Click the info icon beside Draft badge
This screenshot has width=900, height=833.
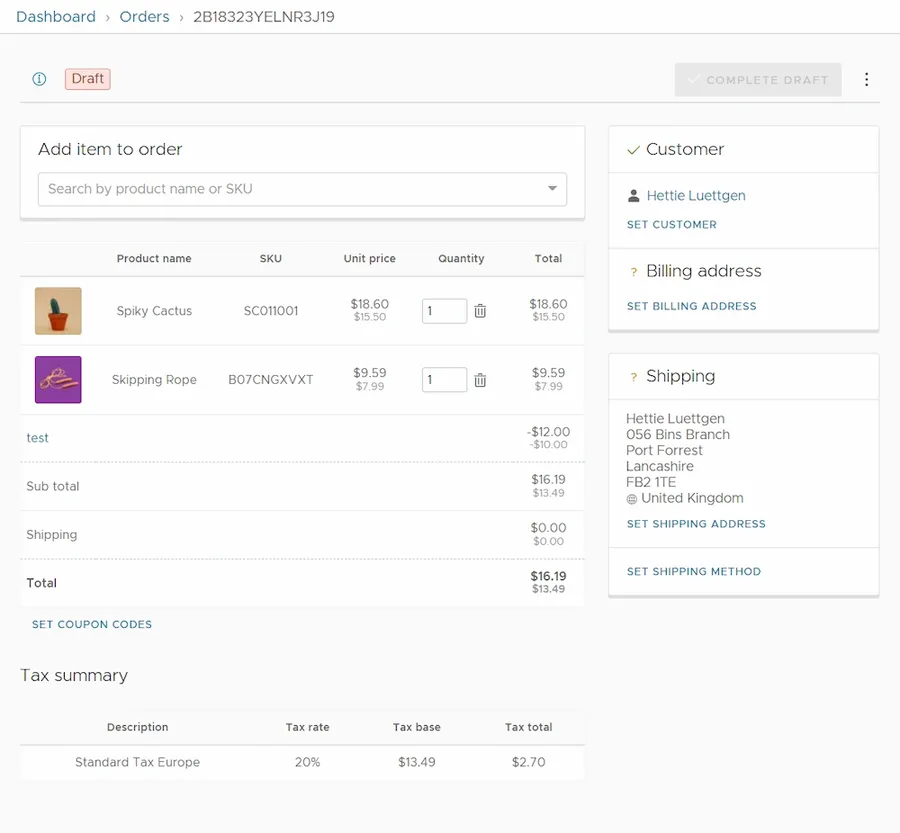(x=40, y=79)
